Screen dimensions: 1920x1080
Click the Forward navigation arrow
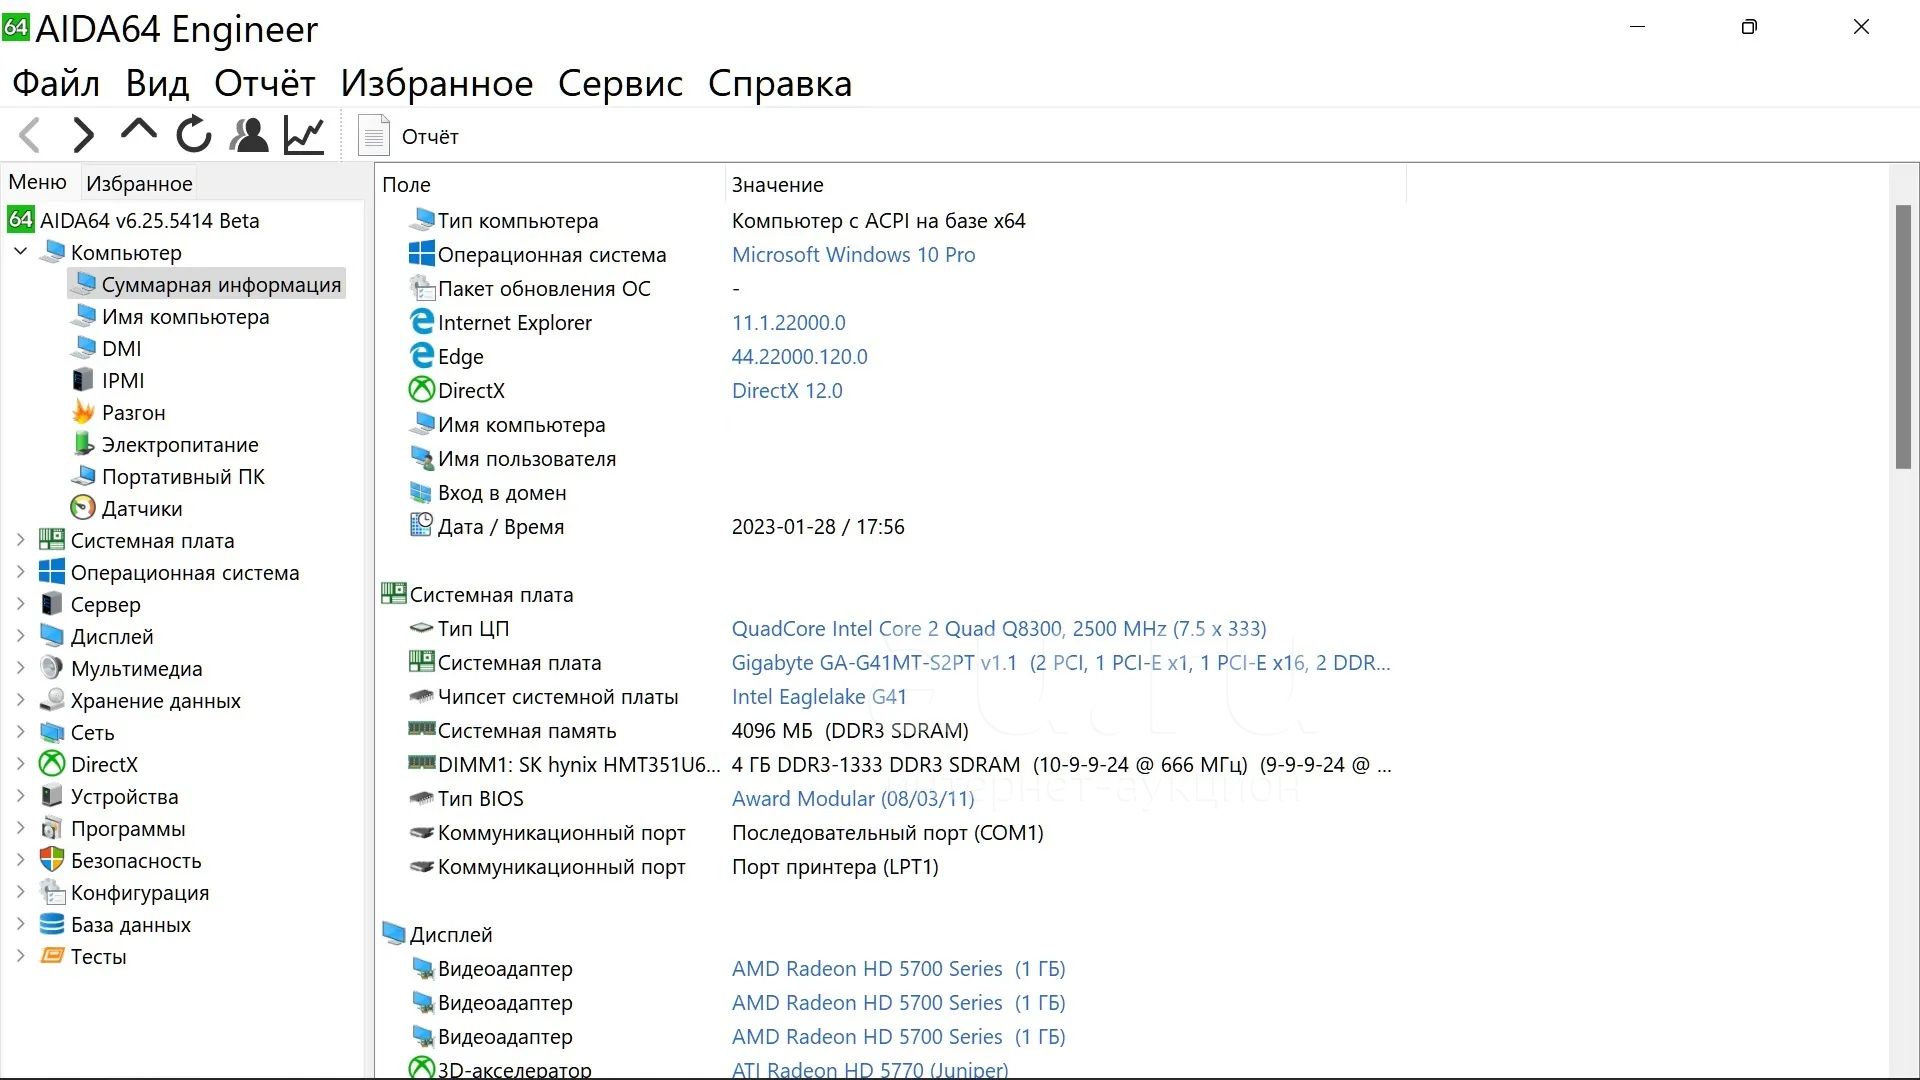(x=84, y=135)
